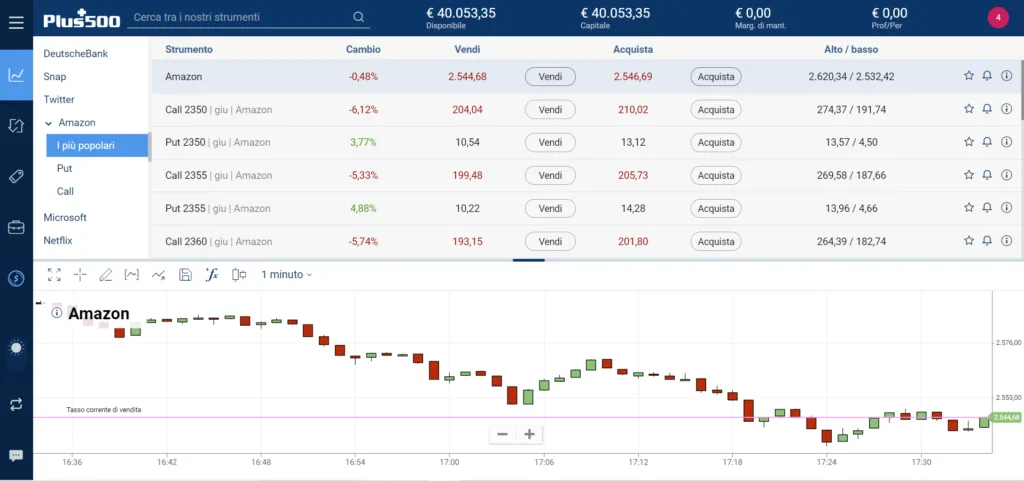
Task: Toggle the light/dark theme sun icon
Action: pos(16,348)
